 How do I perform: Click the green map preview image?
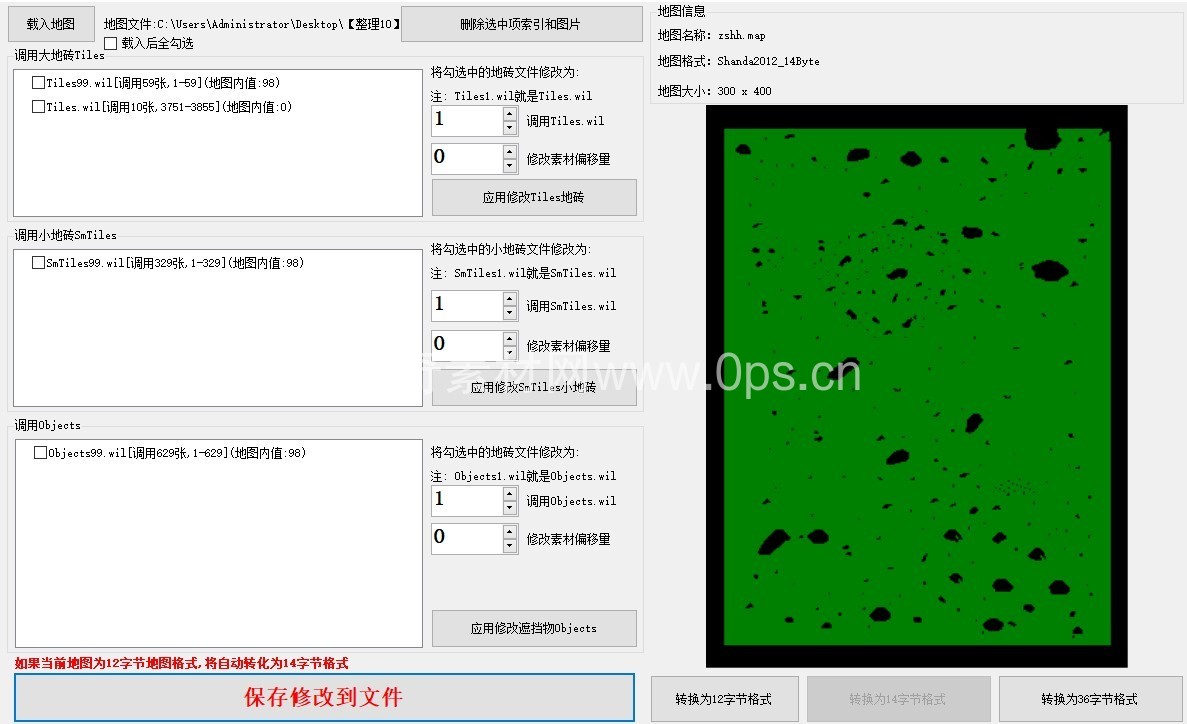coord(916,385)
